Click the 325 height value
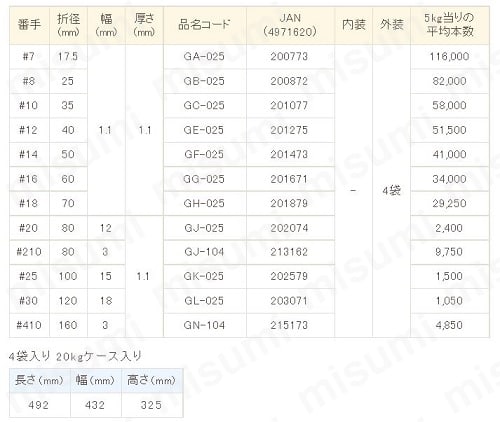This screenshot has width=500, height=422. (x=151, y=405)
